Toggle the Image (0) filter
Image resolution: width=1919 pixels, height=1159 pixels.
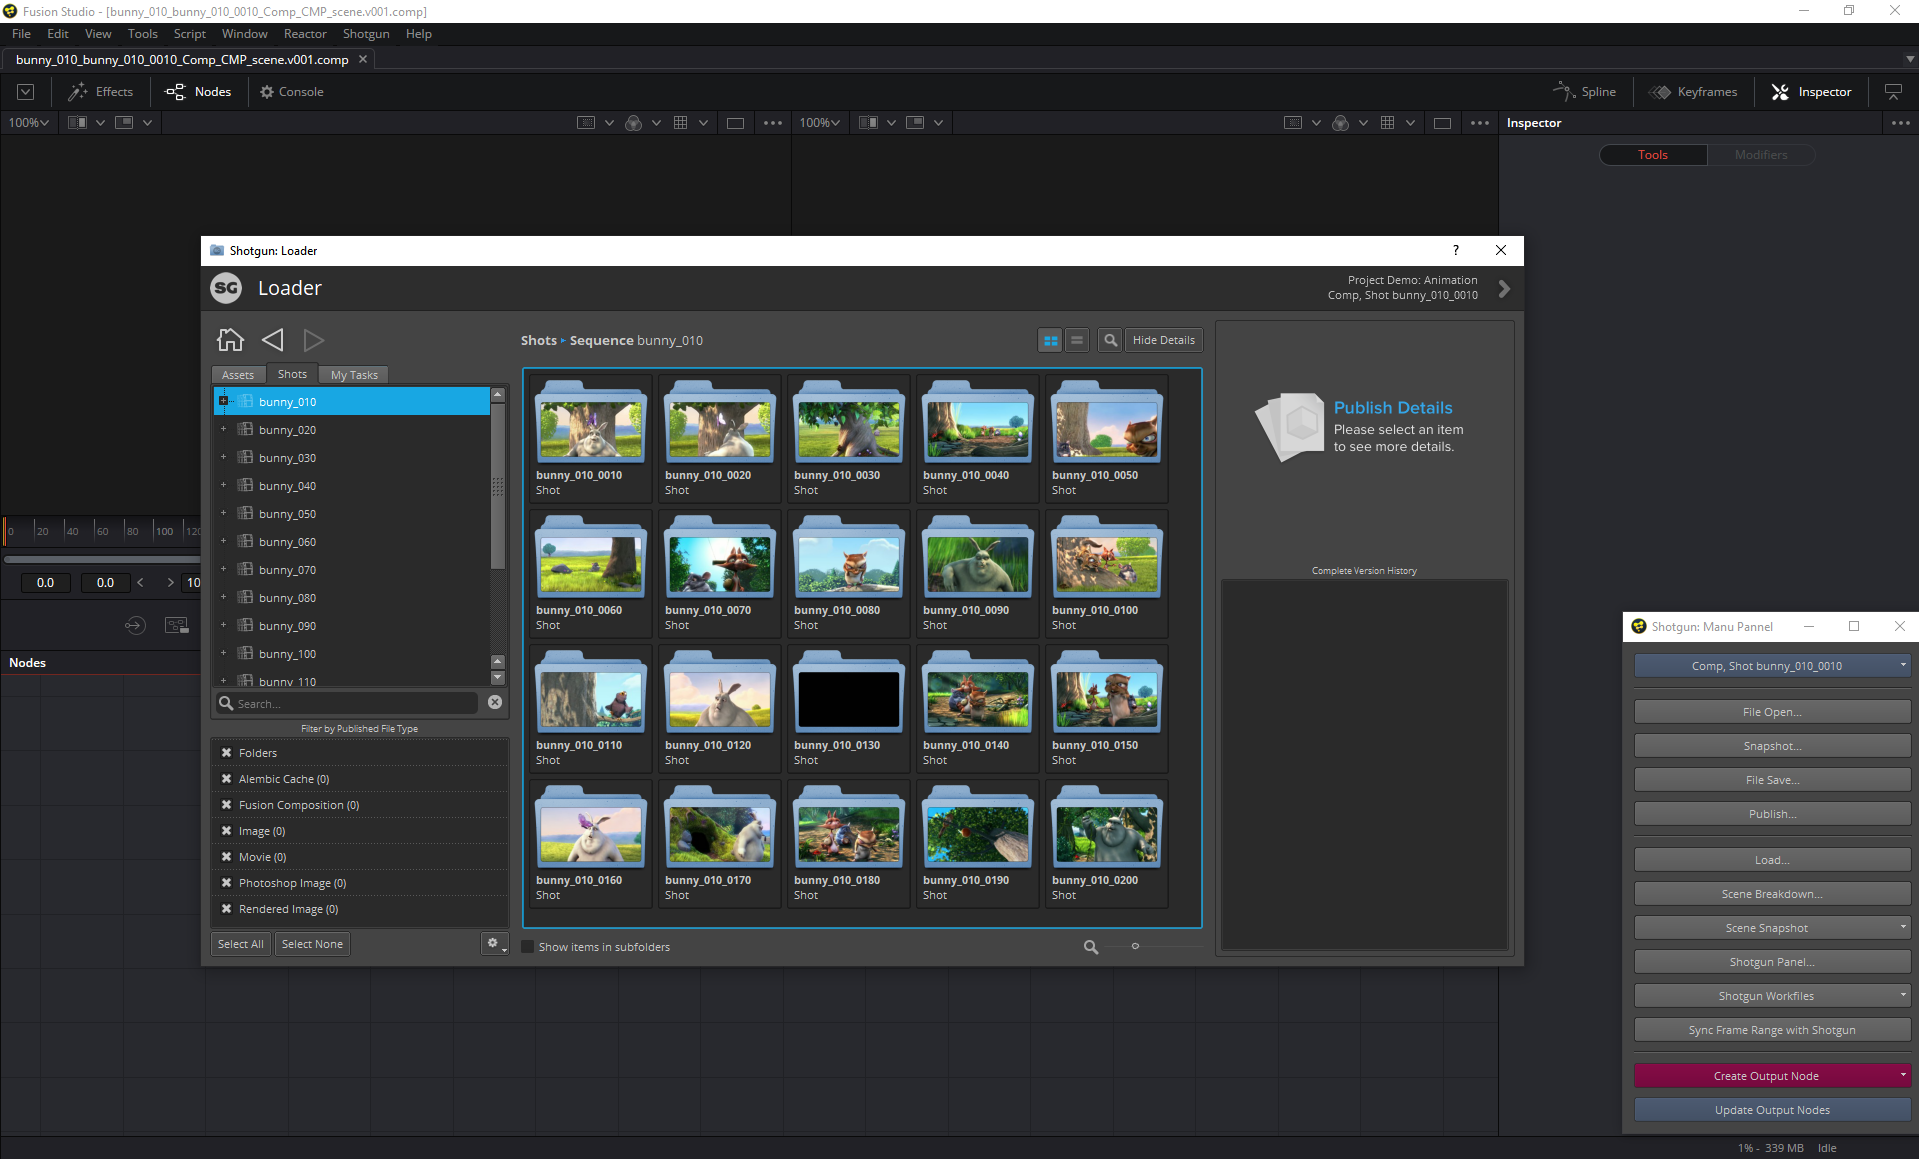coord(227,831)
